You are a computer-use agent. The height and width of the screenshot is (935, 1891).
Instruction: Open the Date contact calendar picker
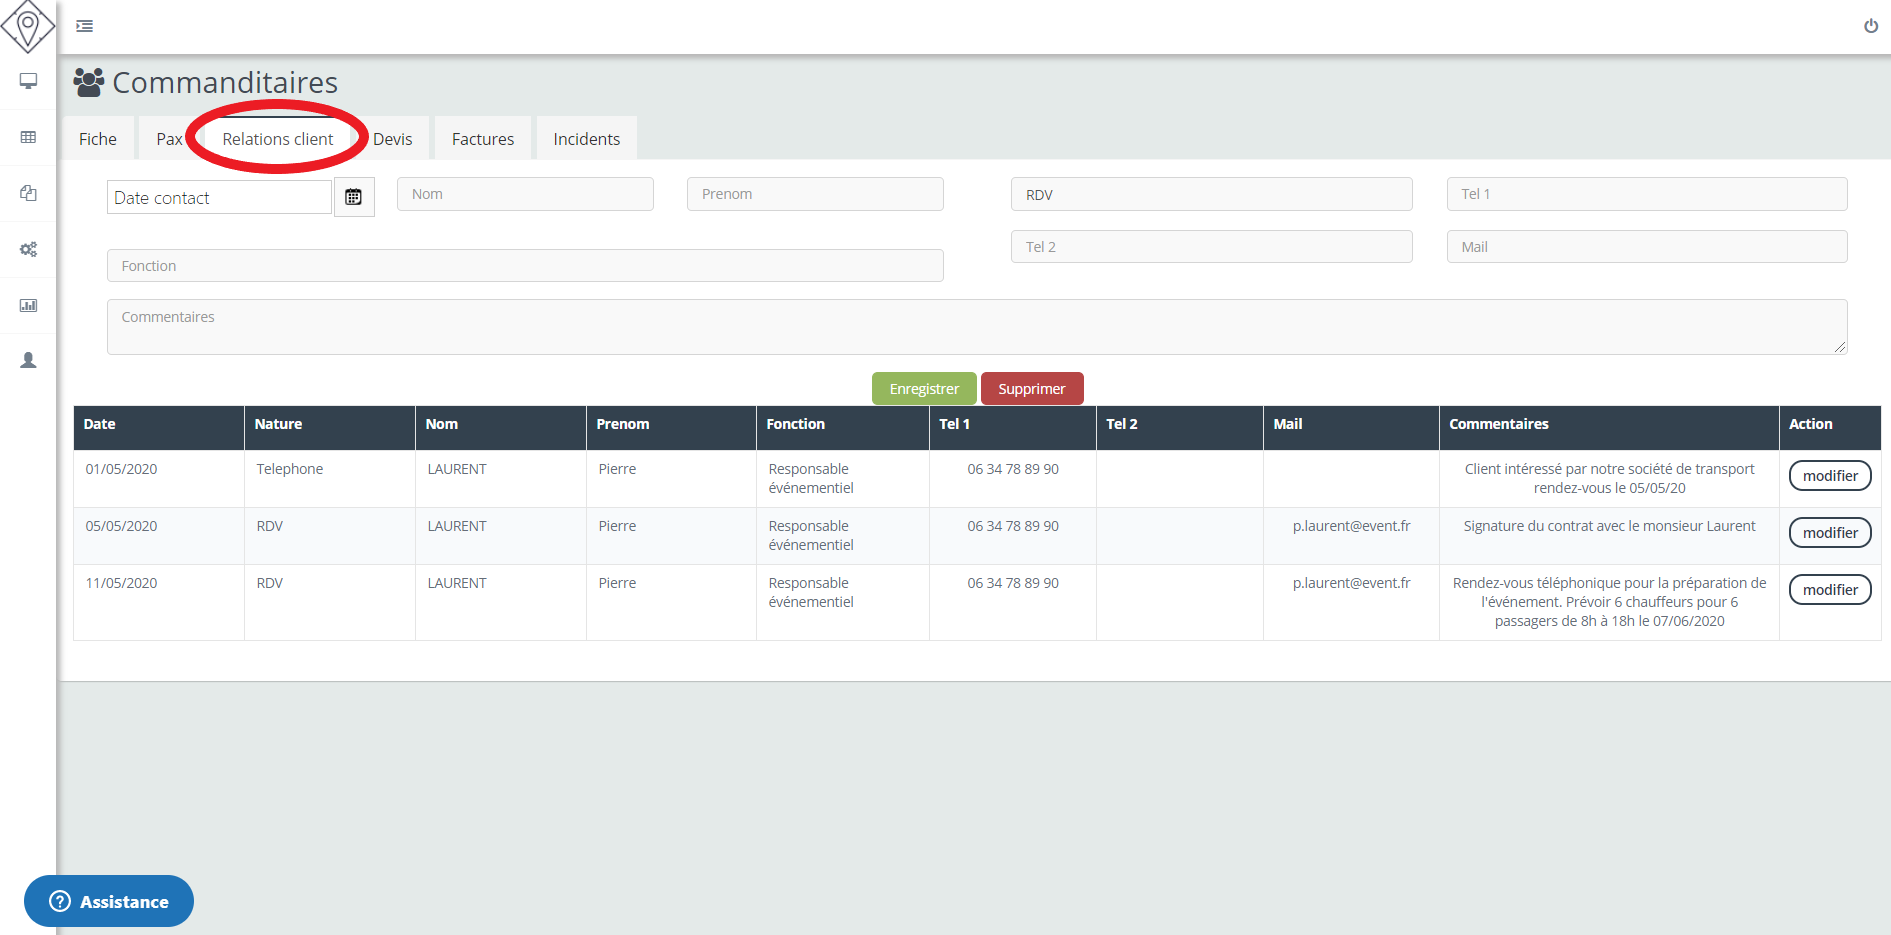pyautogui.click(x=353, y=197)
